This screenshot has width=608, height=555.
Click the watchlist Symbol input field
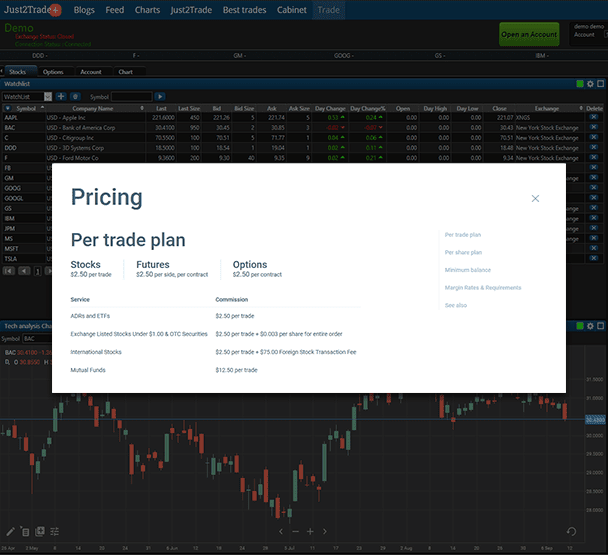131,97
